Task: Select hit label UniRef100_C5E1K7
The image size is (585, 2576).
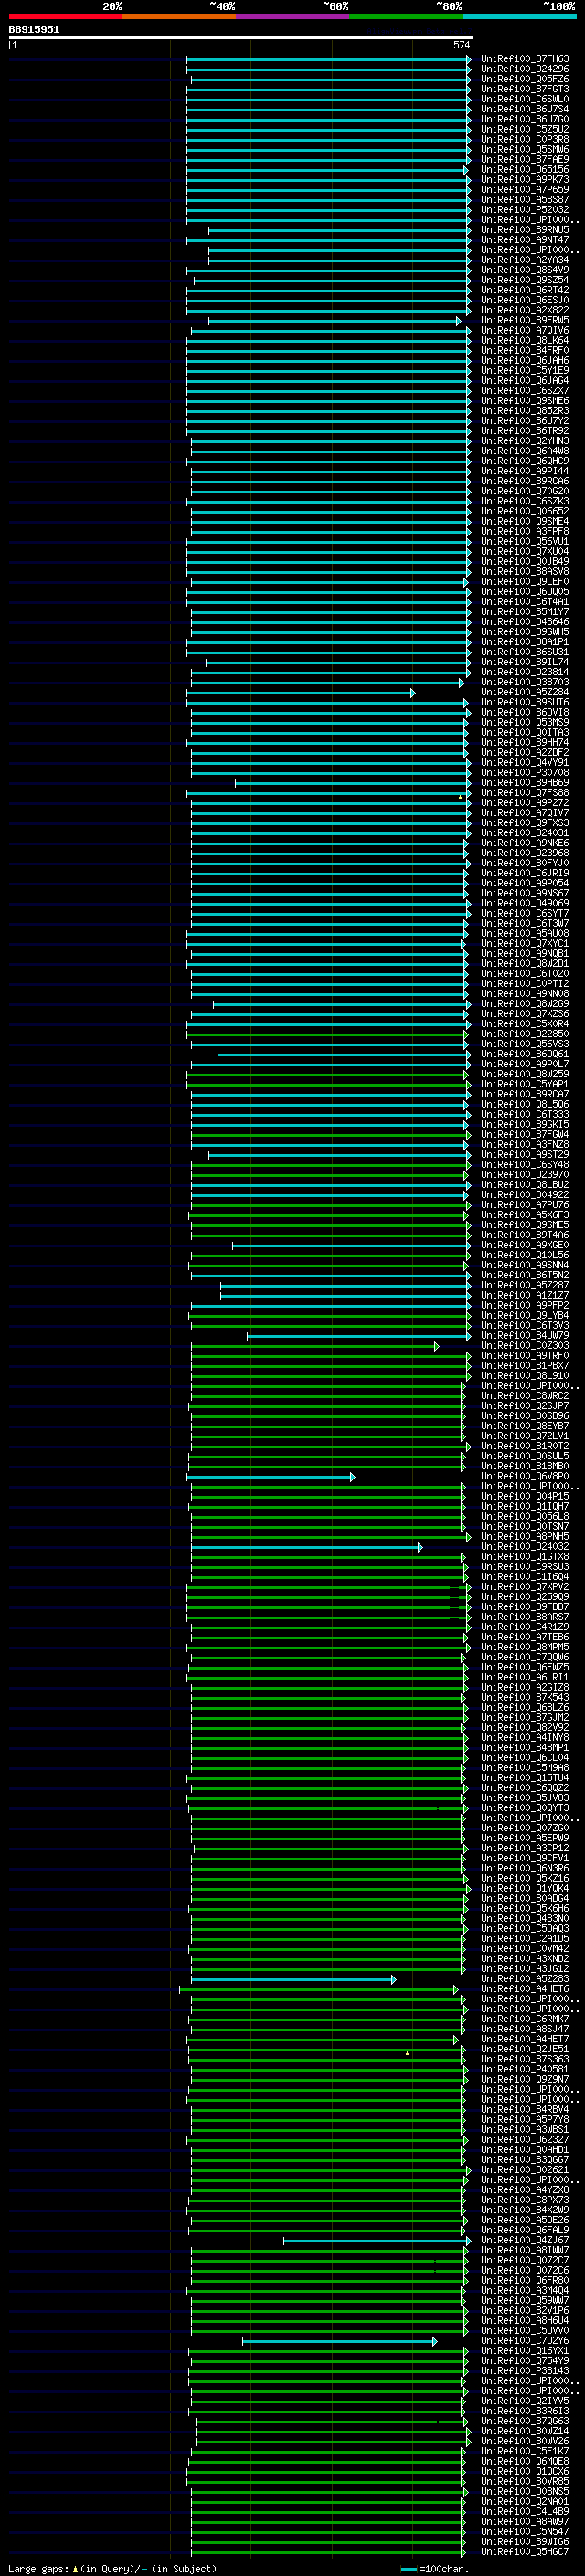Action: click(x=525, y=2451)
